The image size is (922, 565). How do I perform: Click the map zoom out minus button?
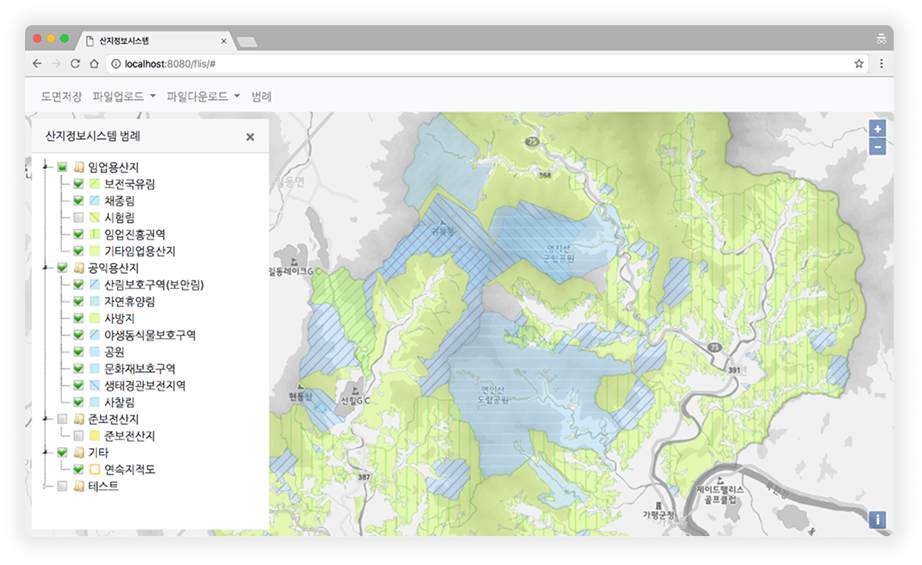click(877, 147)
